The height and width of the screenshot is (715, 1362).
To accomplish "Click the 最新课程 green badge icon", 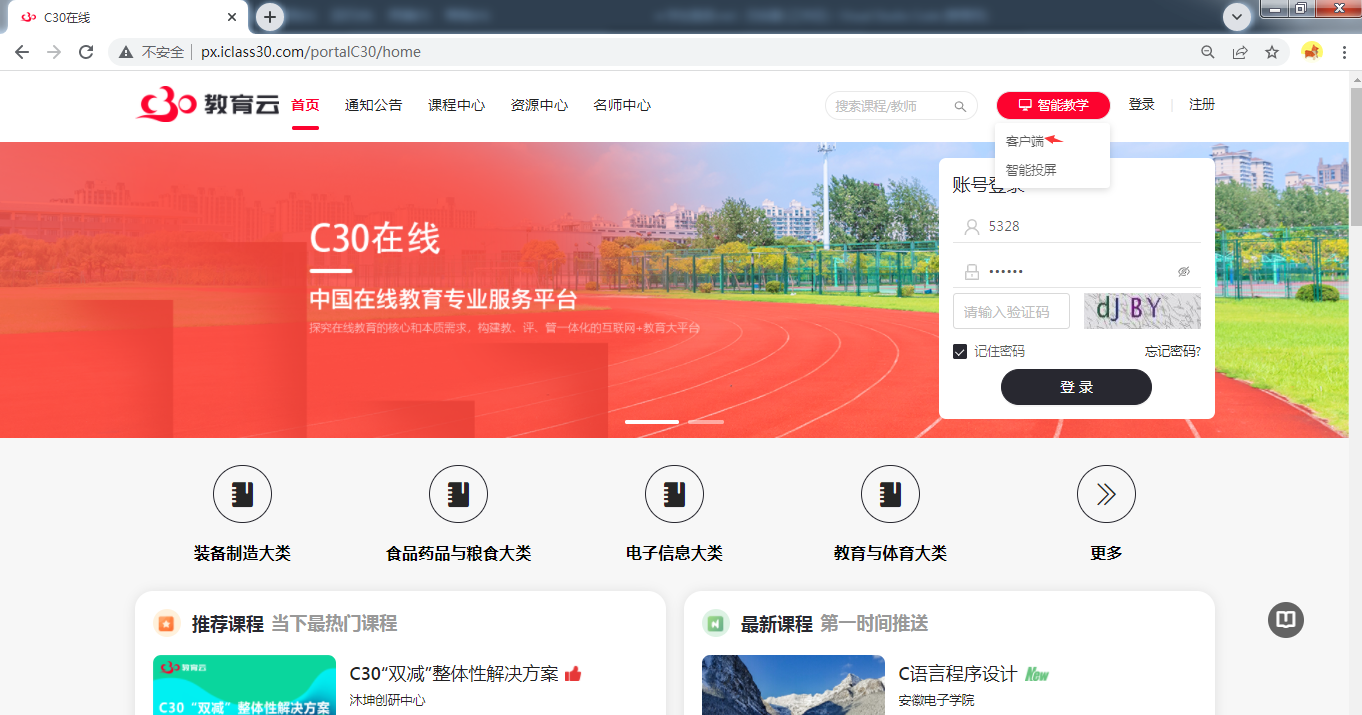I will [715, 624].
